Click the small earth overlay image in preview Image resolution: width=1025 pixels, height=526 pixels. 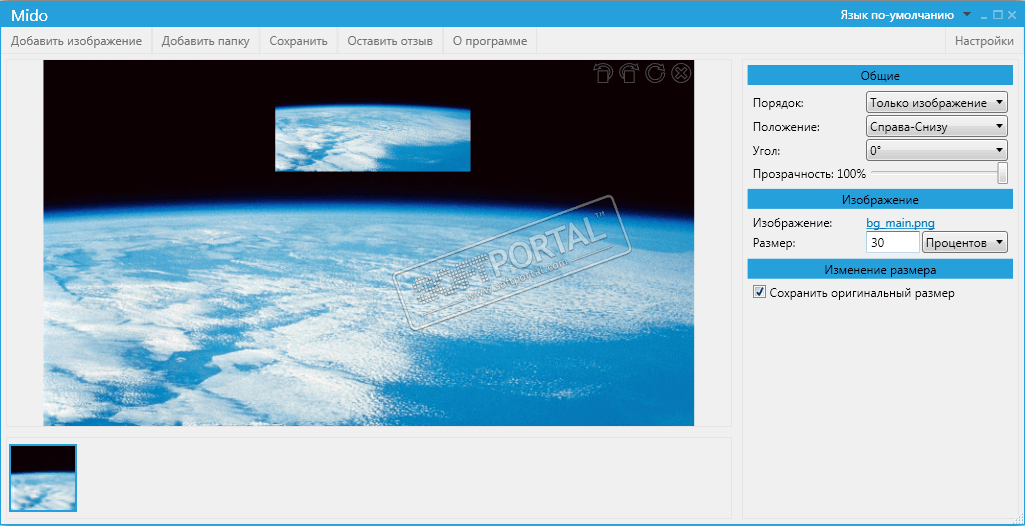tap(373, 139)
